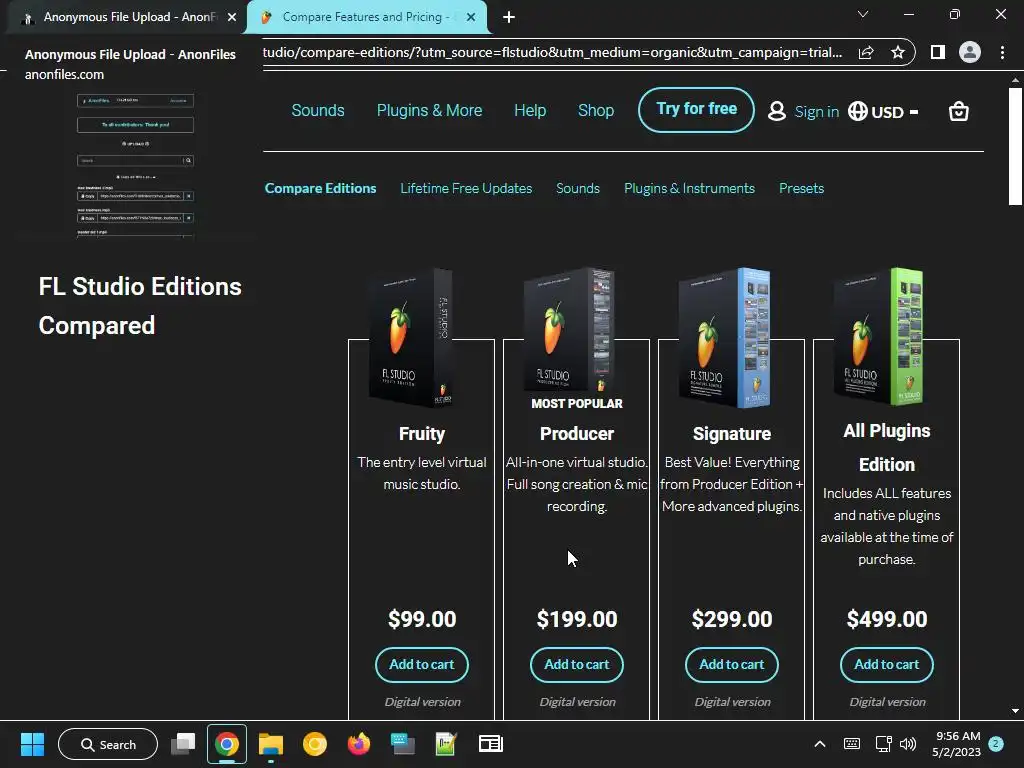Open the tab search chevron
This screenshot has width=1024, height=768.
(863, 14)
